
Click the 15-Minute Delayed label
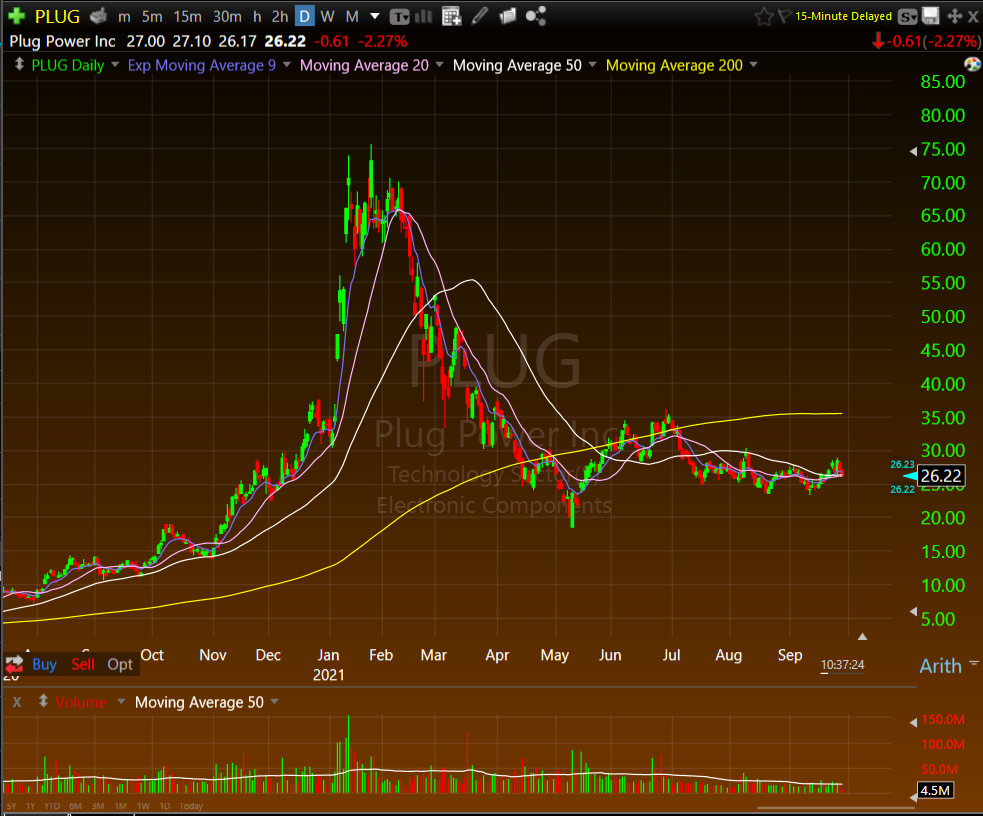pyautogui.click(x=843, y=16)
